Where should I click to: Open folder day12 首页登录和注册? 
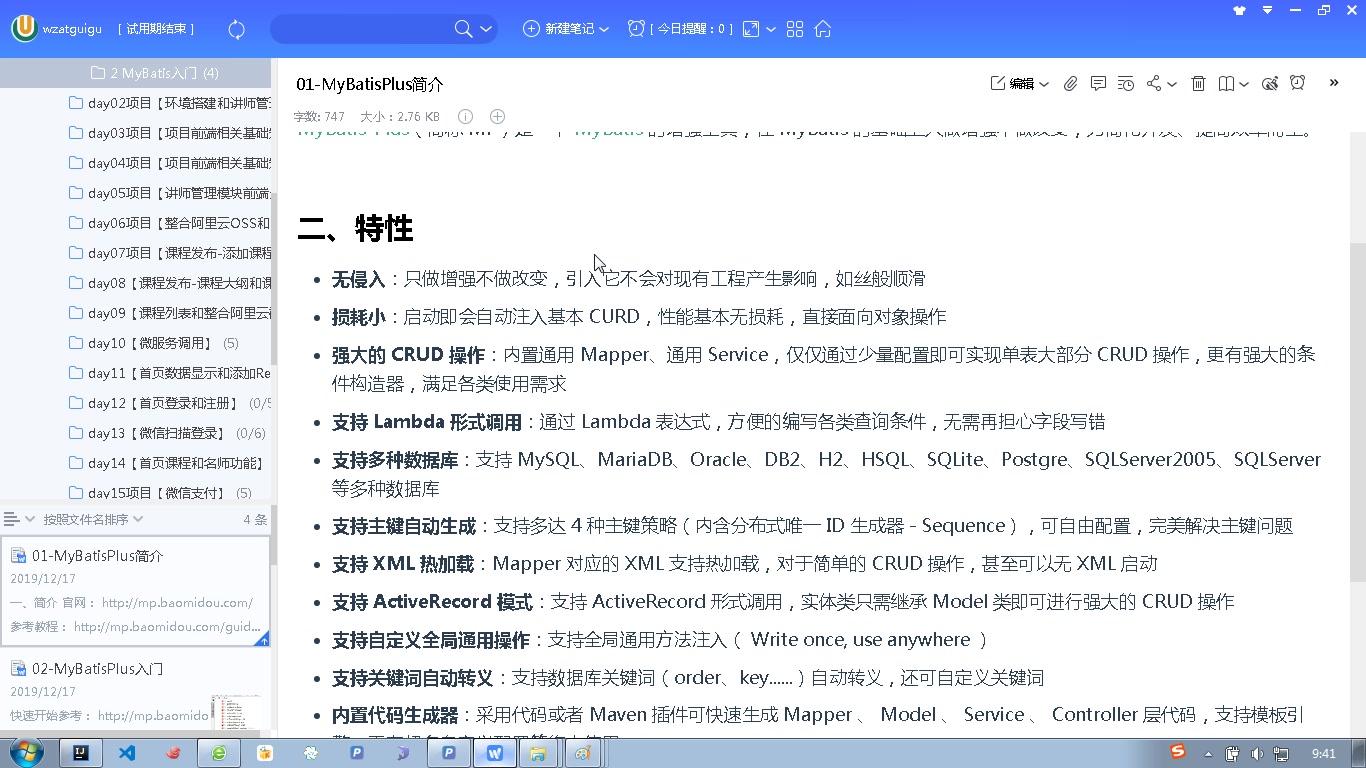coord(168,403)
